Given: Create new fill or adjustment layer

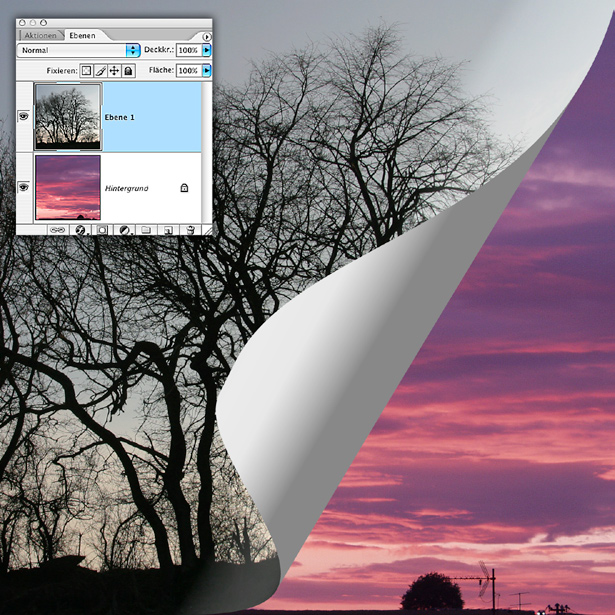Looking at the screenshot, I should click(124, 230).
